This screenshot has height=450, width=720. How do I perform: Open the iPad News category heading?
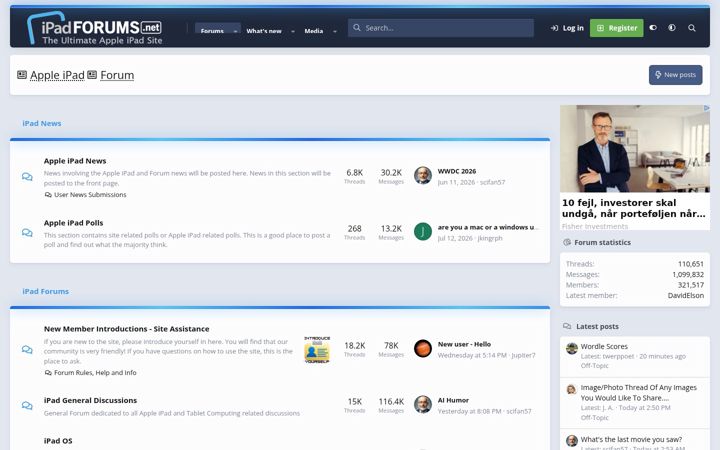[x=42, y=124]
